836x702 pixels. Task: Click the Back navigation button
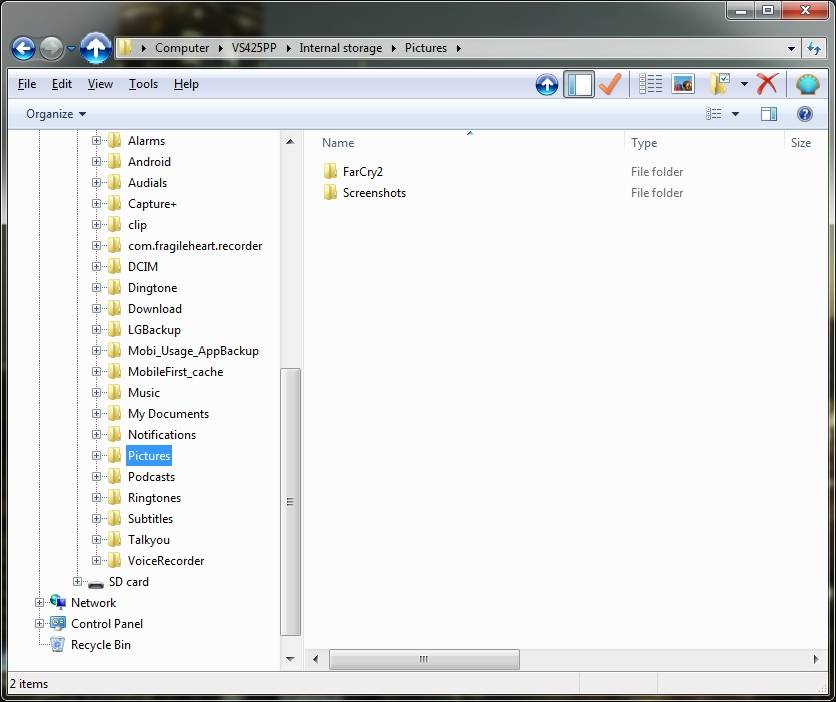point(24,48)
